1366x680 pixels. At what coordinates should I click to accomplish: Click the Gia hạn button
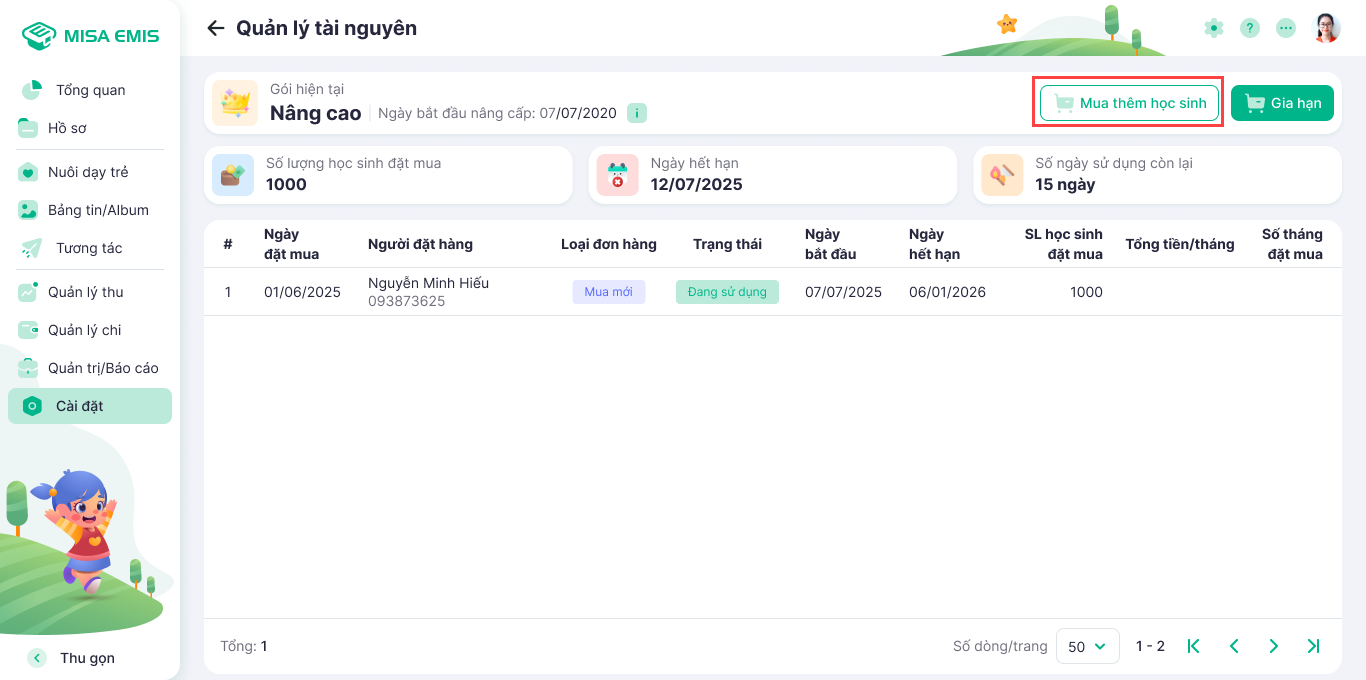pyautogui.click(x=1282, y=103)
